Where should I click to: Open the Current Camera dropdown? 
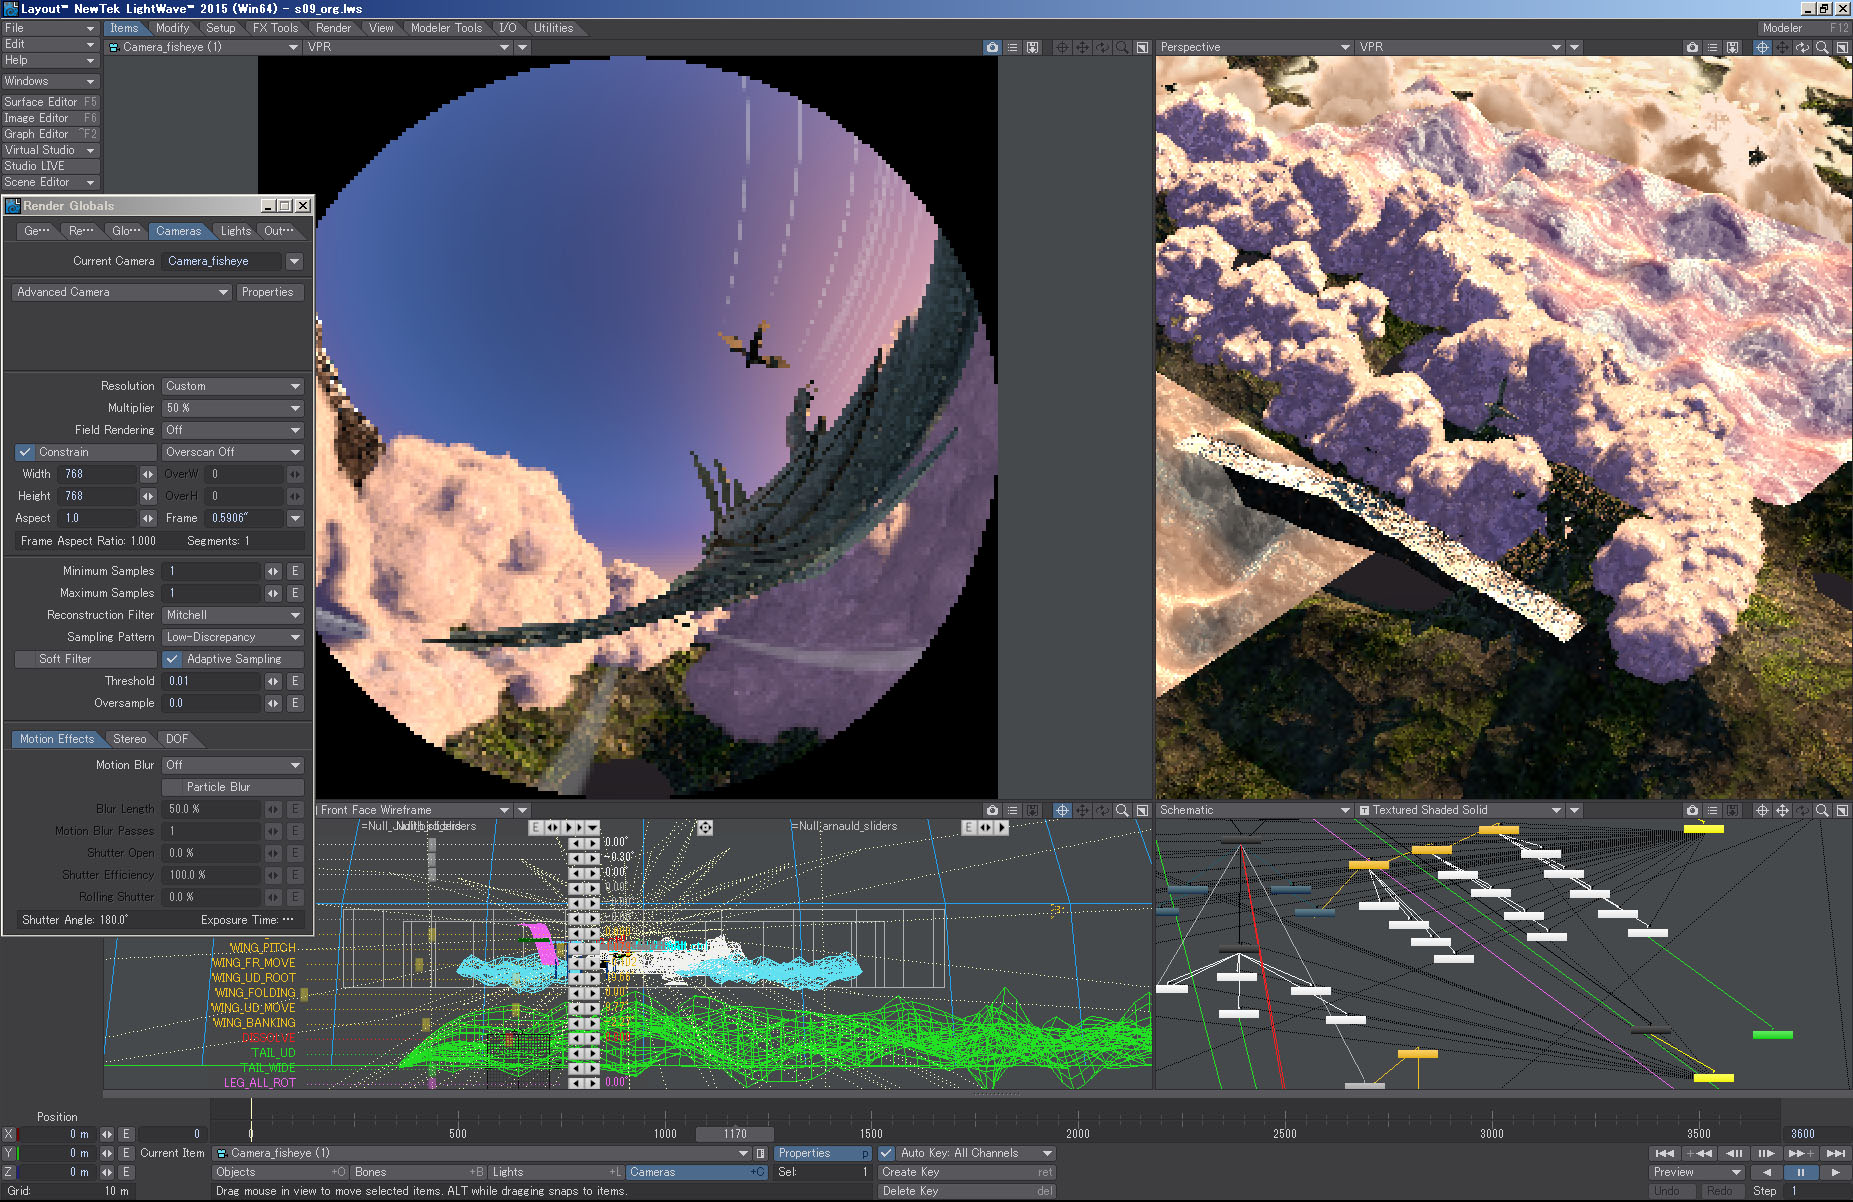(x=294, y=261)
